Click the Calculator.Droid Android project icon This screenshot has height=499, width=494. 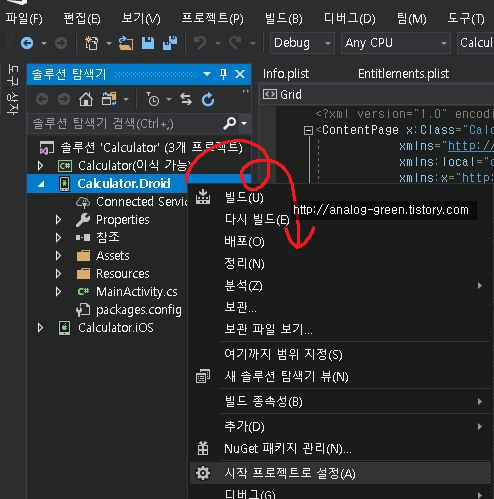coord(64,184)
